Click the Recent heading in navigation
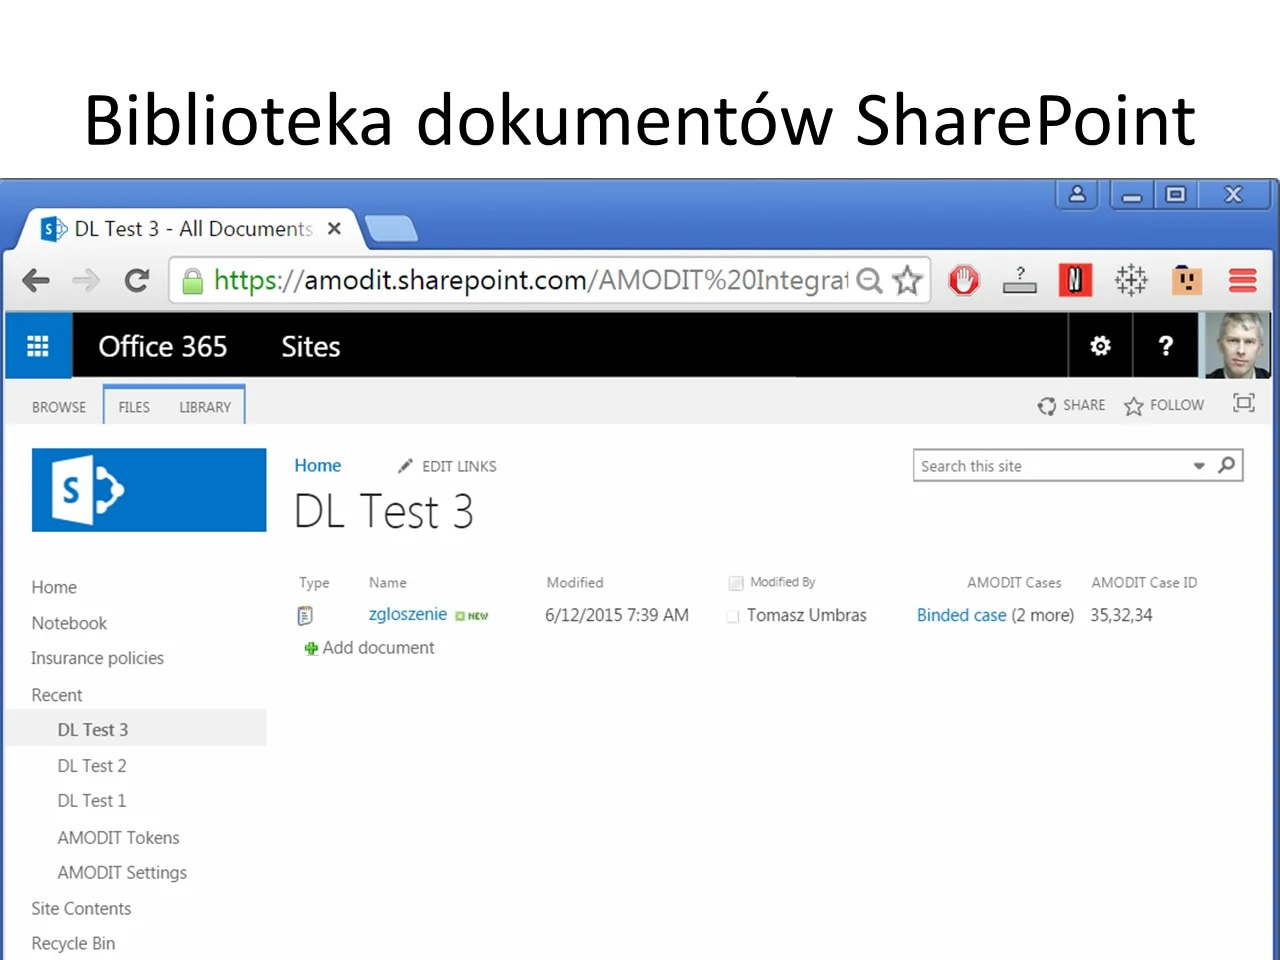1280x960 pixels. pos(57,695)
